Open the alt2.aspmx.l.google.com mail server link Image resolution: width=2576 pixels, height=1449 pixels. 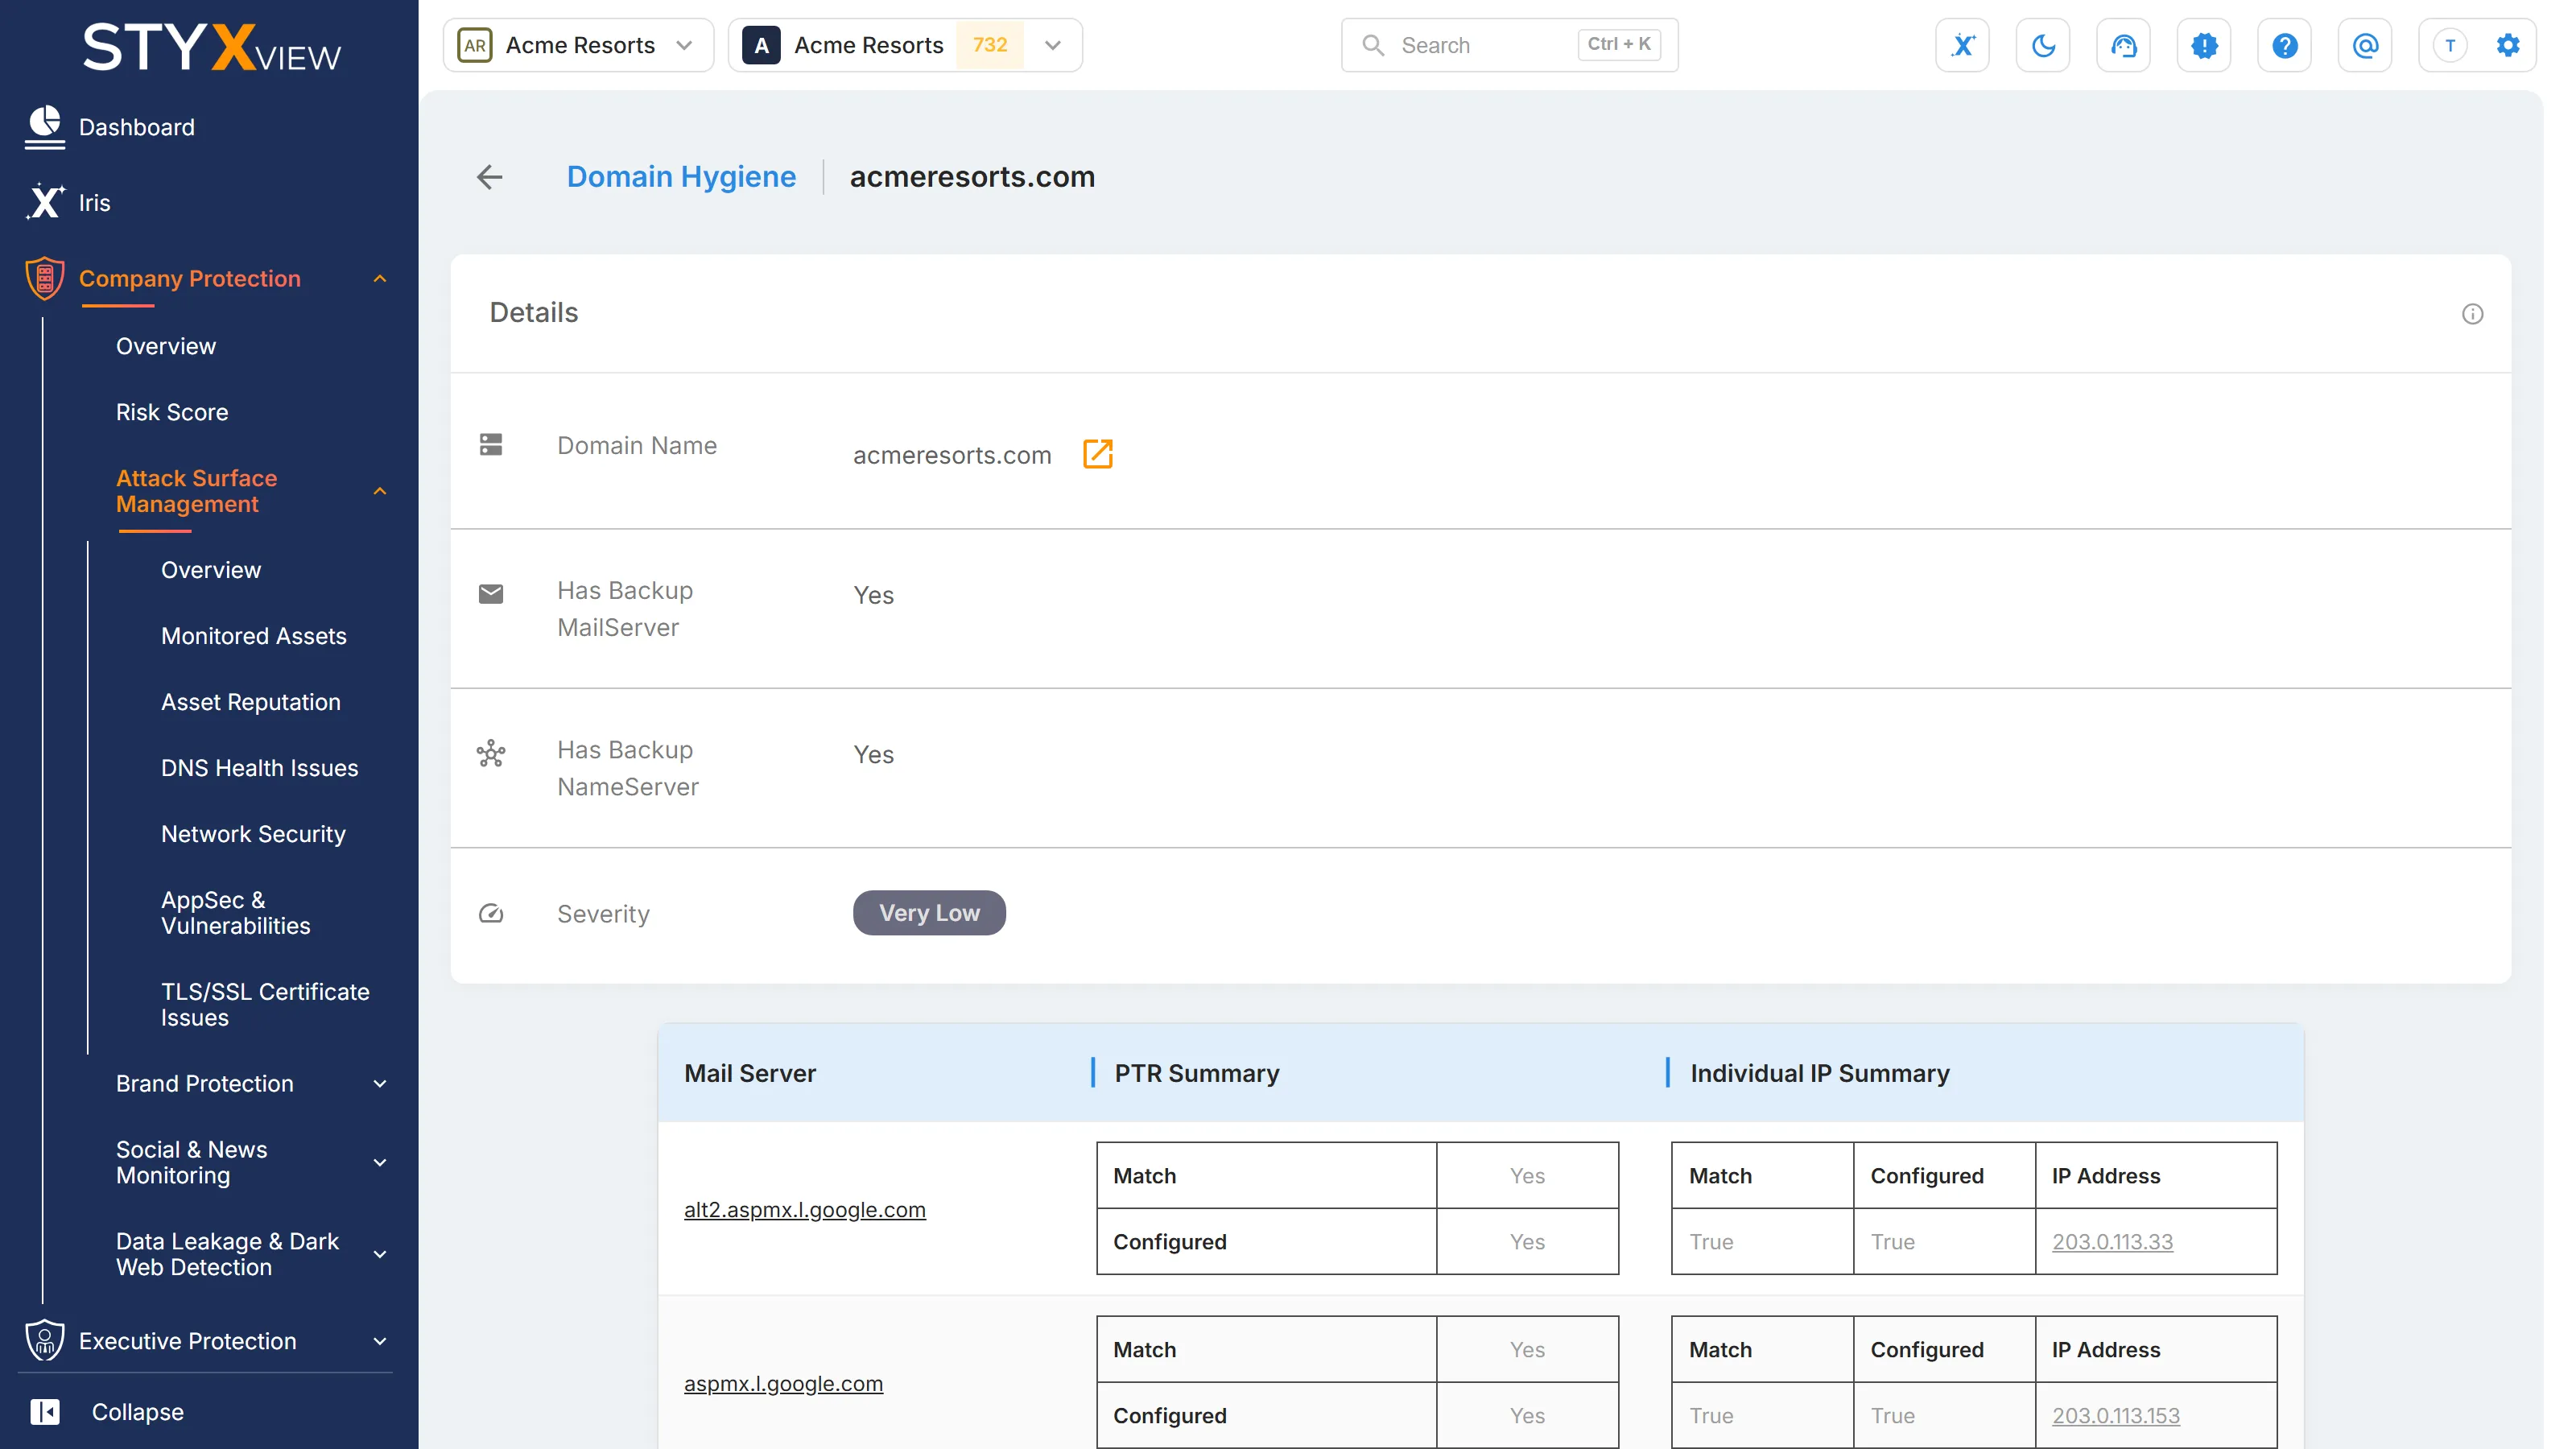tap(805, 1209)
